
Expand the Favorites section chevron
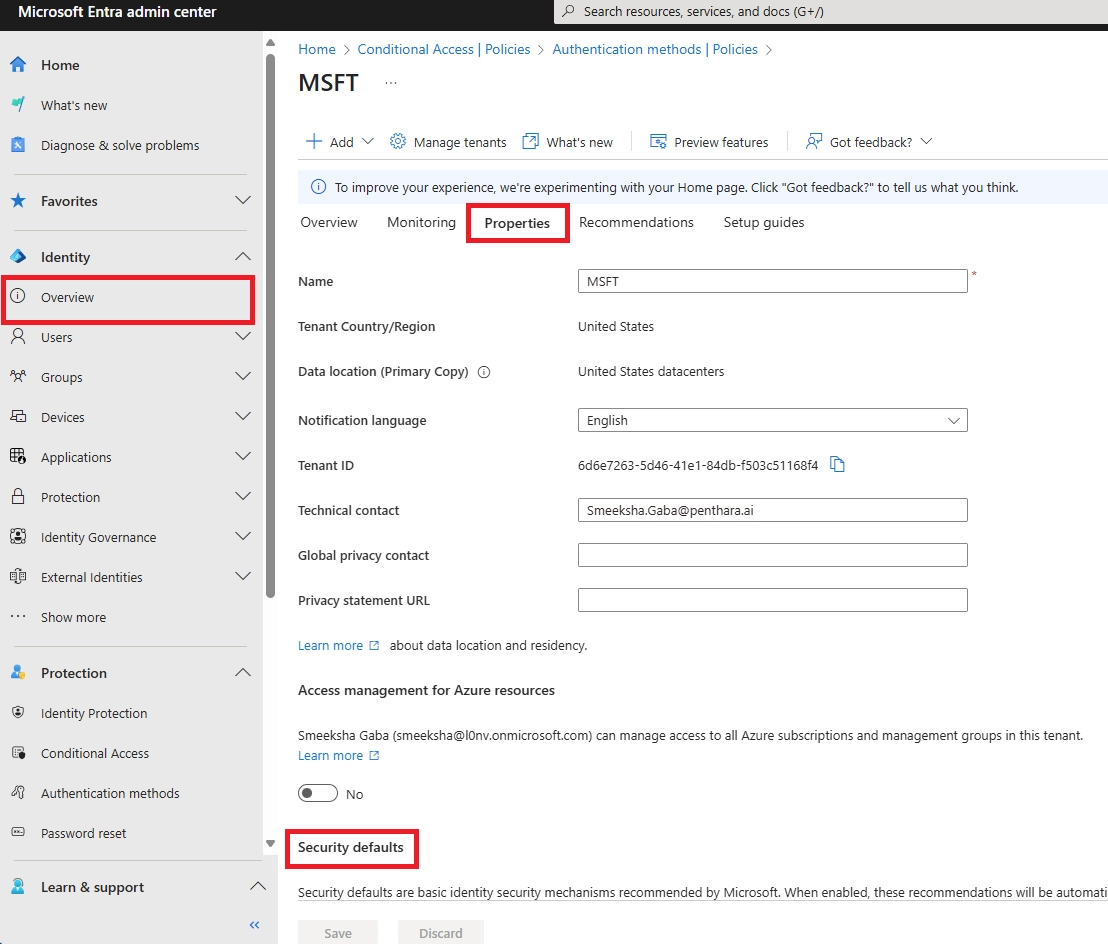(x=243, y=200)
